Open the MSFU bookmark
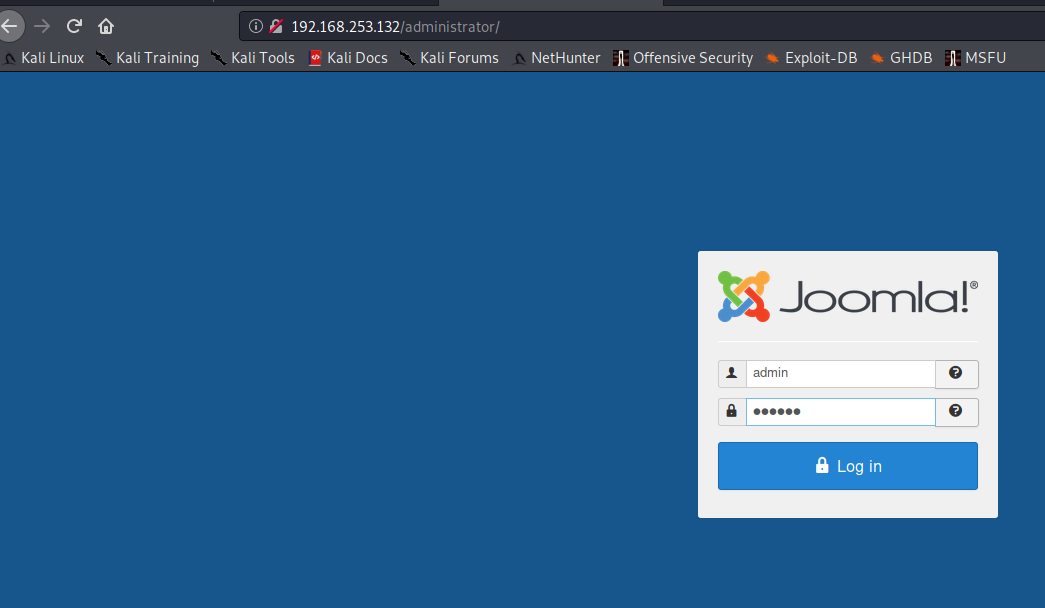This screenshot has width=1045, height=608. [x=976, y=58]
